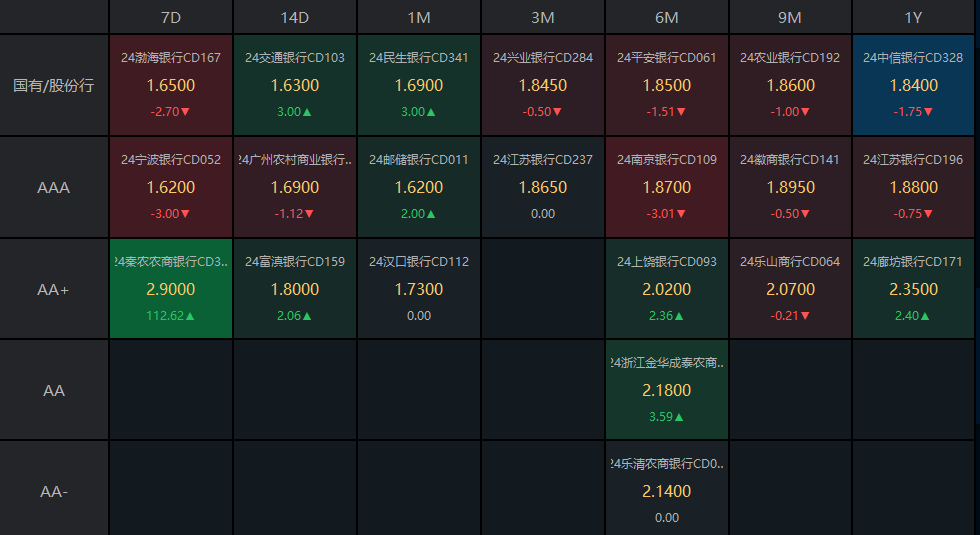This screenshot has height=535, width=980.
Task: Click the 24徽商银行CD141 quote cell
Action: [790, 187]
